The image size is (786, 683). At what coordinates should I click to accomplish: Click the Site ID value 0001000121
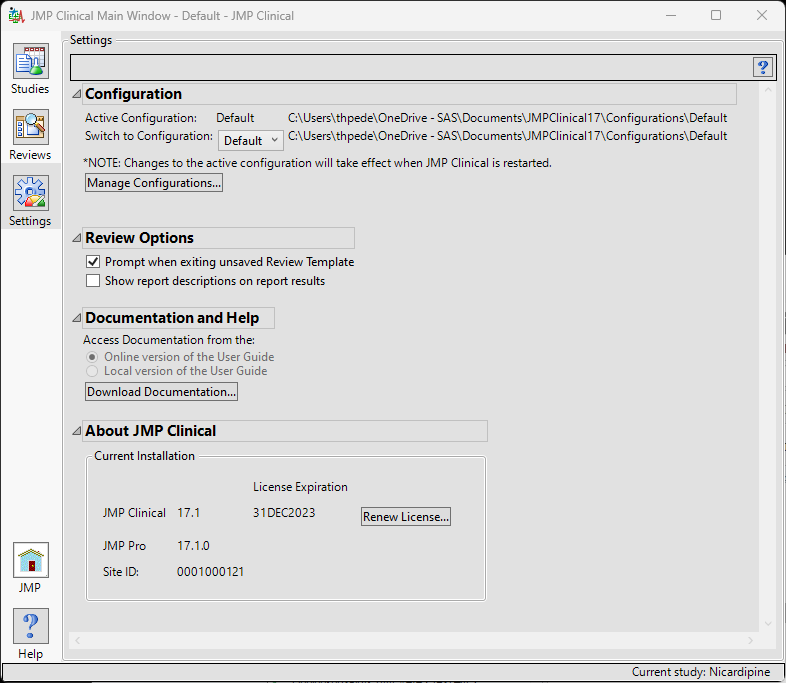[x=211, y=572]
